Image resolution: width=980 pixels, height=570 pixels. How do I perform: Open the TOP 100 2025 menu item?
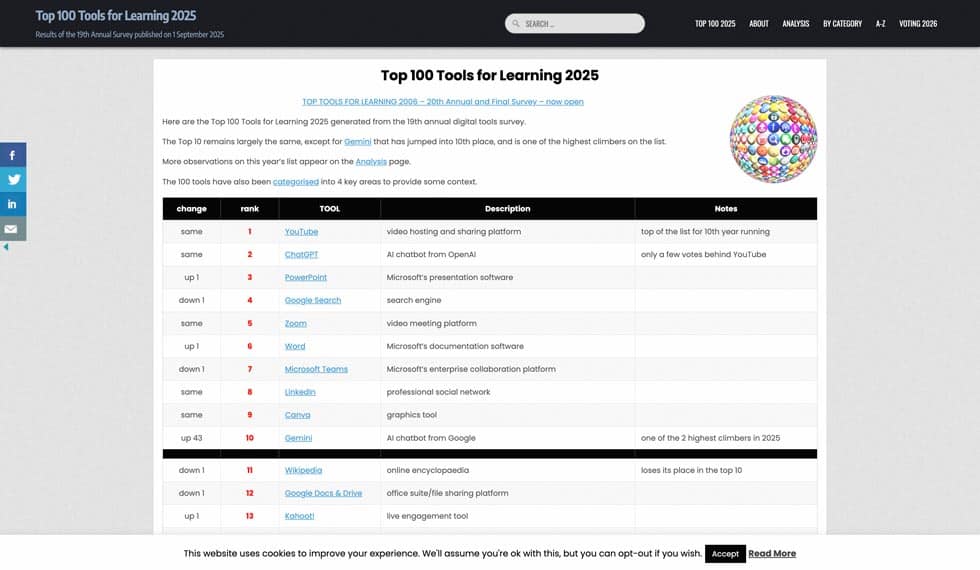tap(715, 24)
